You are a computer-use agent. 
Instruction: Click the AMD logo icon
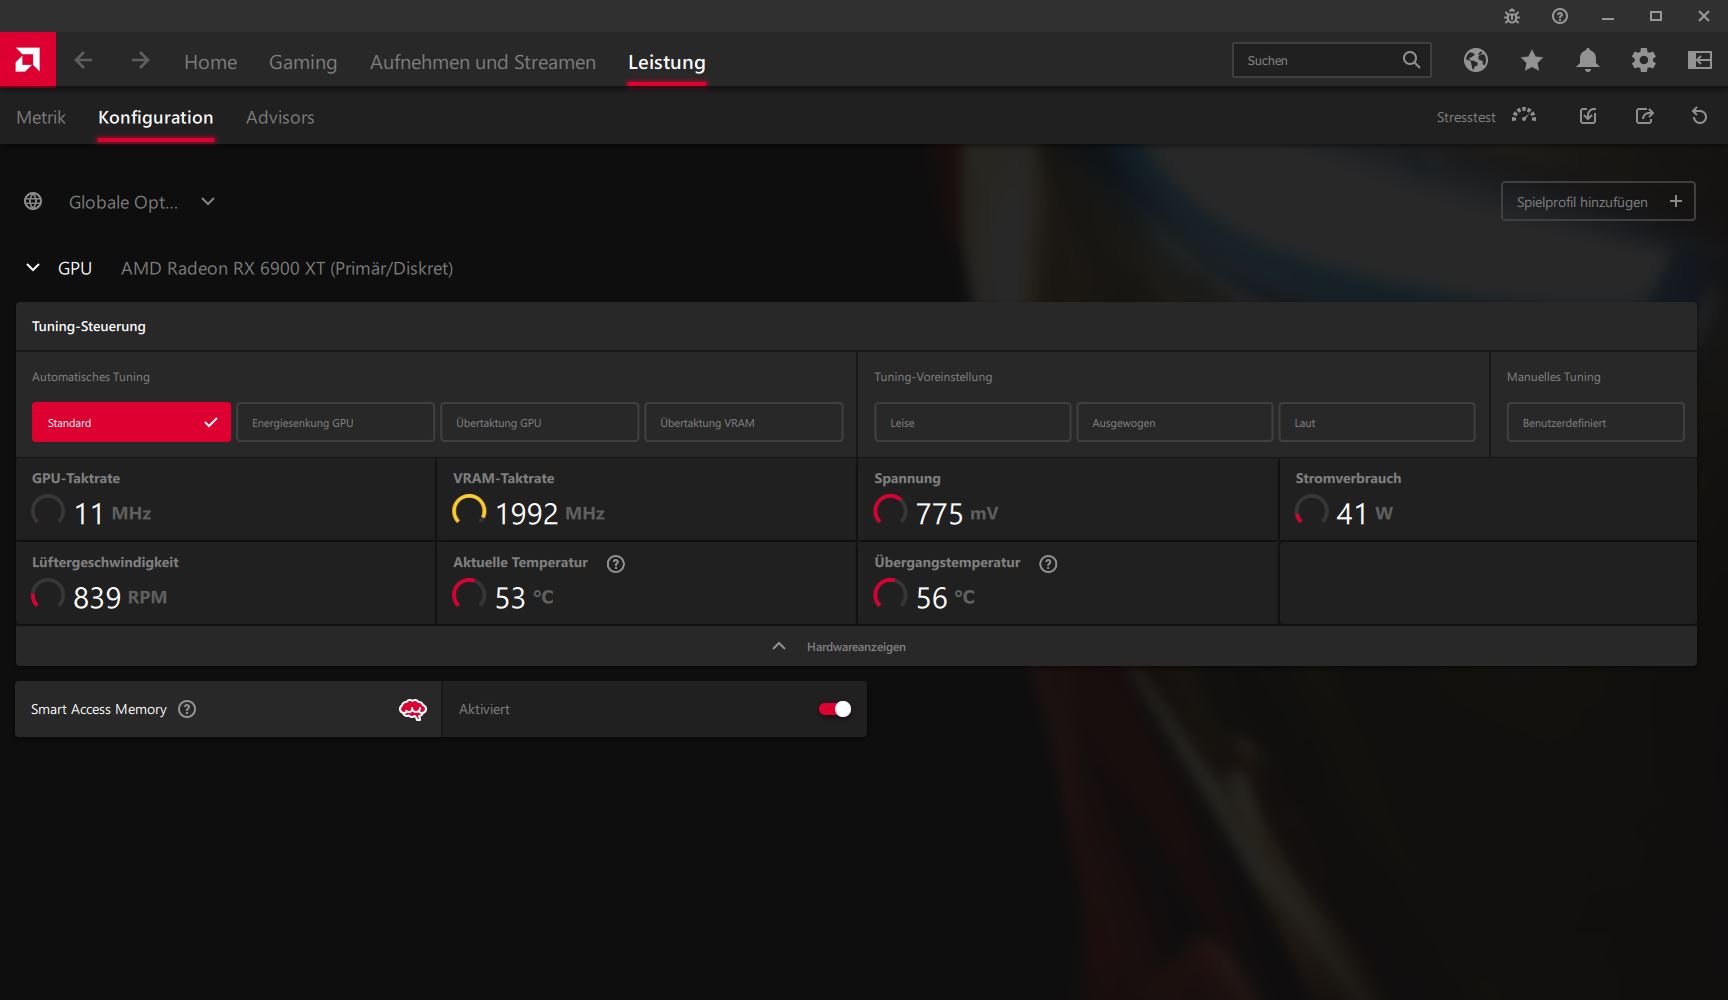28,60
